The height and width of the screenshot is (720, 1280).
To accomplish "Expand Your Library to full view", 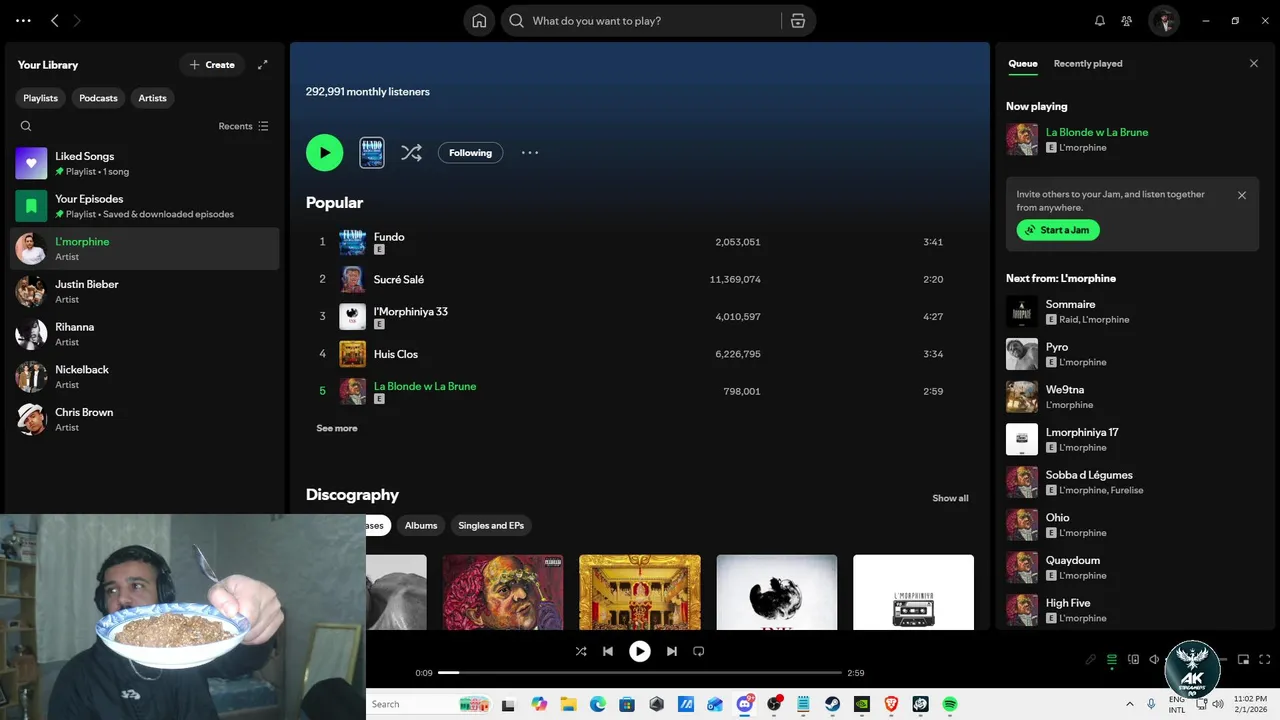I will click(x=263, y=65).
